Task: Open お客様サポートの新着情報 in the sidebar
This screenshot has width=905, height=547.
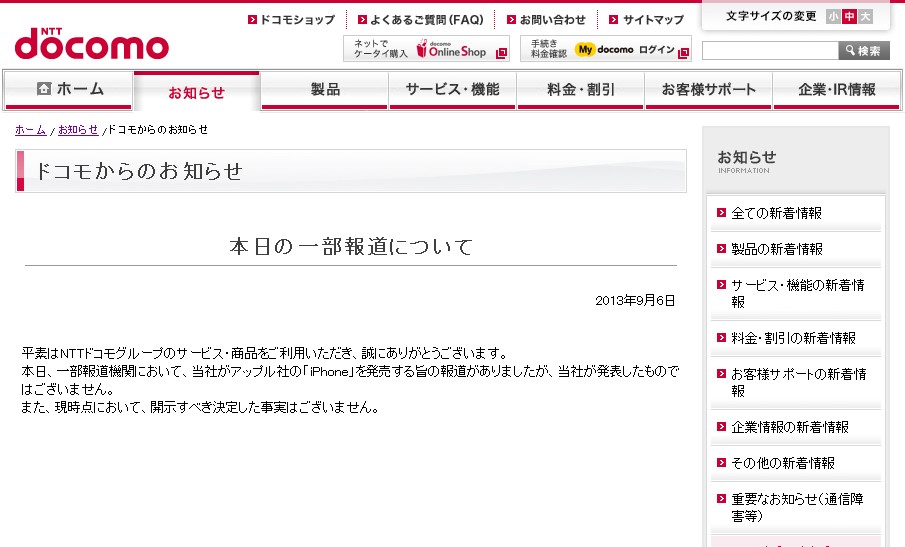Action: [x=799, y=382]
